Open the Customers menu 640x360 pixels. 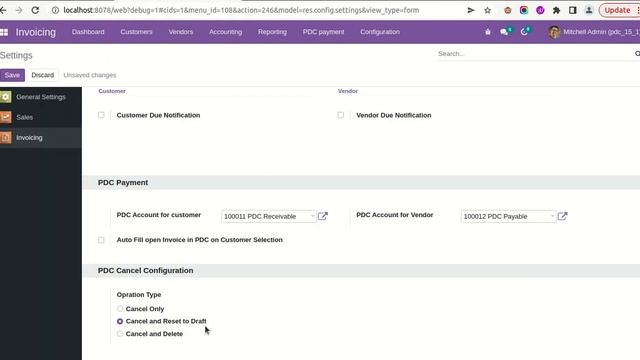(x=136, y=32)
